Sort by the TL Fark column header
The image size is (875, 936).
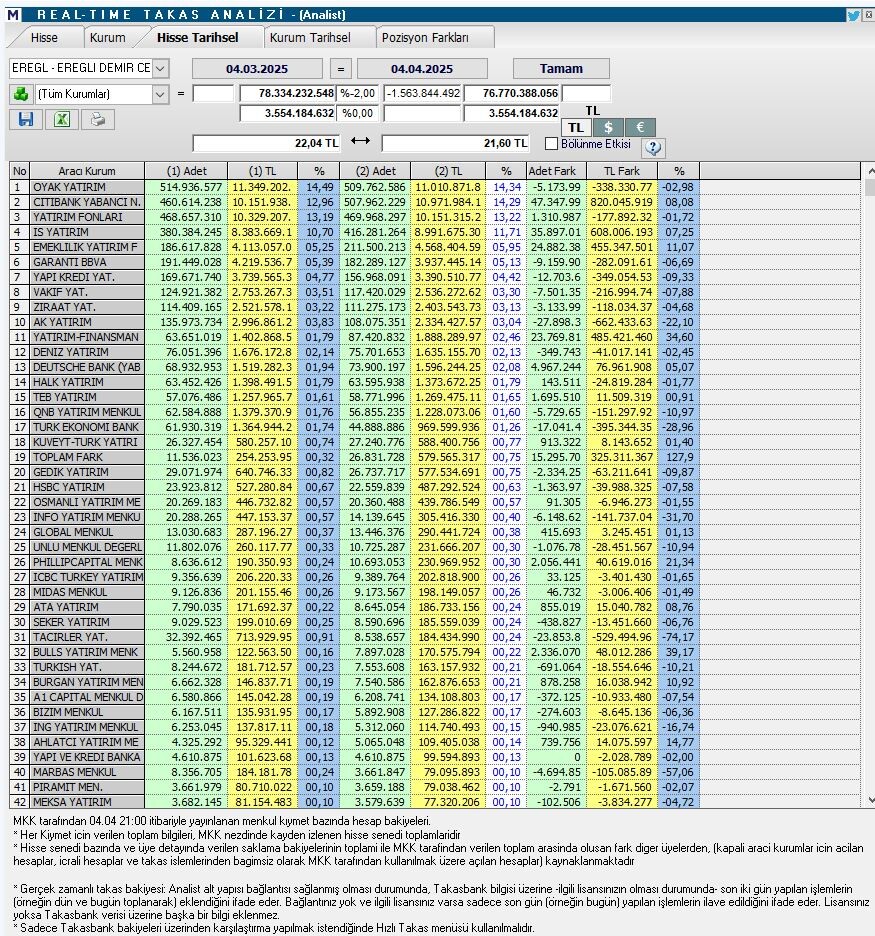click(x=621, y=171)
